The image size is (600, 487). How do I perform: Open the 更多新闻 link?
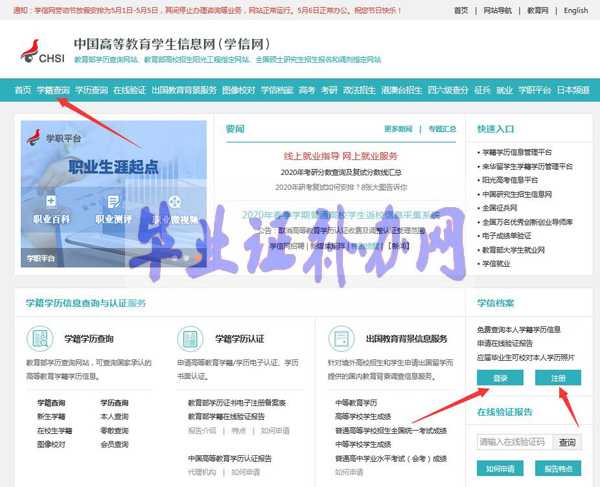tap(397, 129)
